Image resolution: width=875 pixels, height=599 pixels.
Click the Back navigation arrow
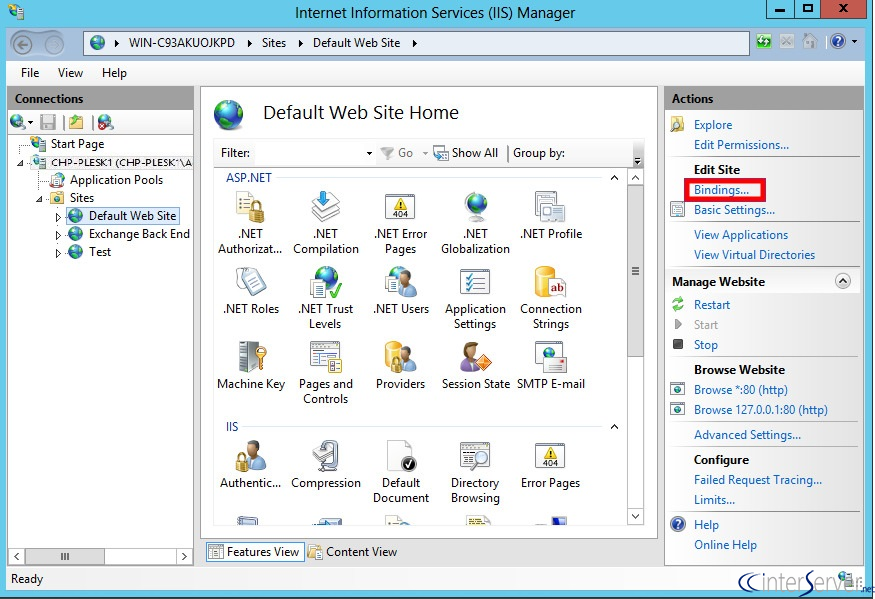(x=22, y=44)
